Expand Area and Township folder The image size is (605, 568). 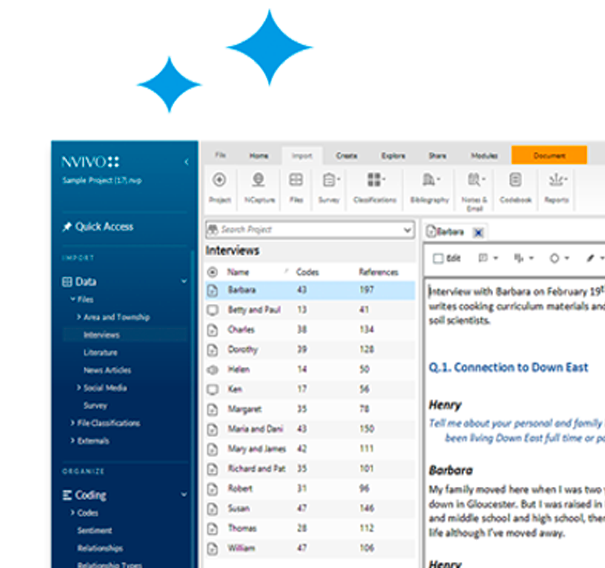pyautogui.click(x=79, y=317)
